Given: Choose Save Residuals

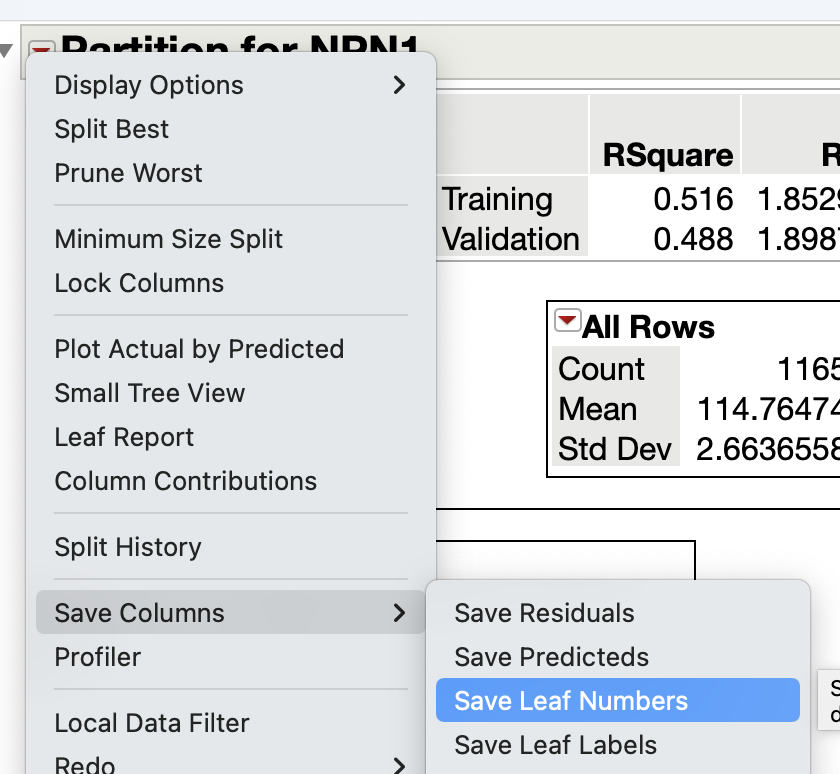Looking at the screenshot, I should pyautogui.click(x=546, y=613).
